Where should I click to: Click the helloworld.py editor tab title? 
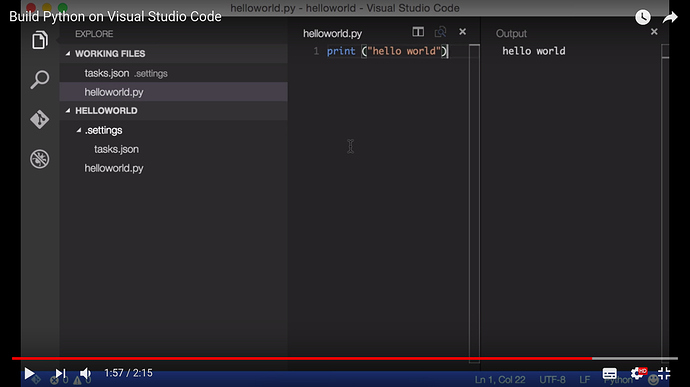pos(332,33)
